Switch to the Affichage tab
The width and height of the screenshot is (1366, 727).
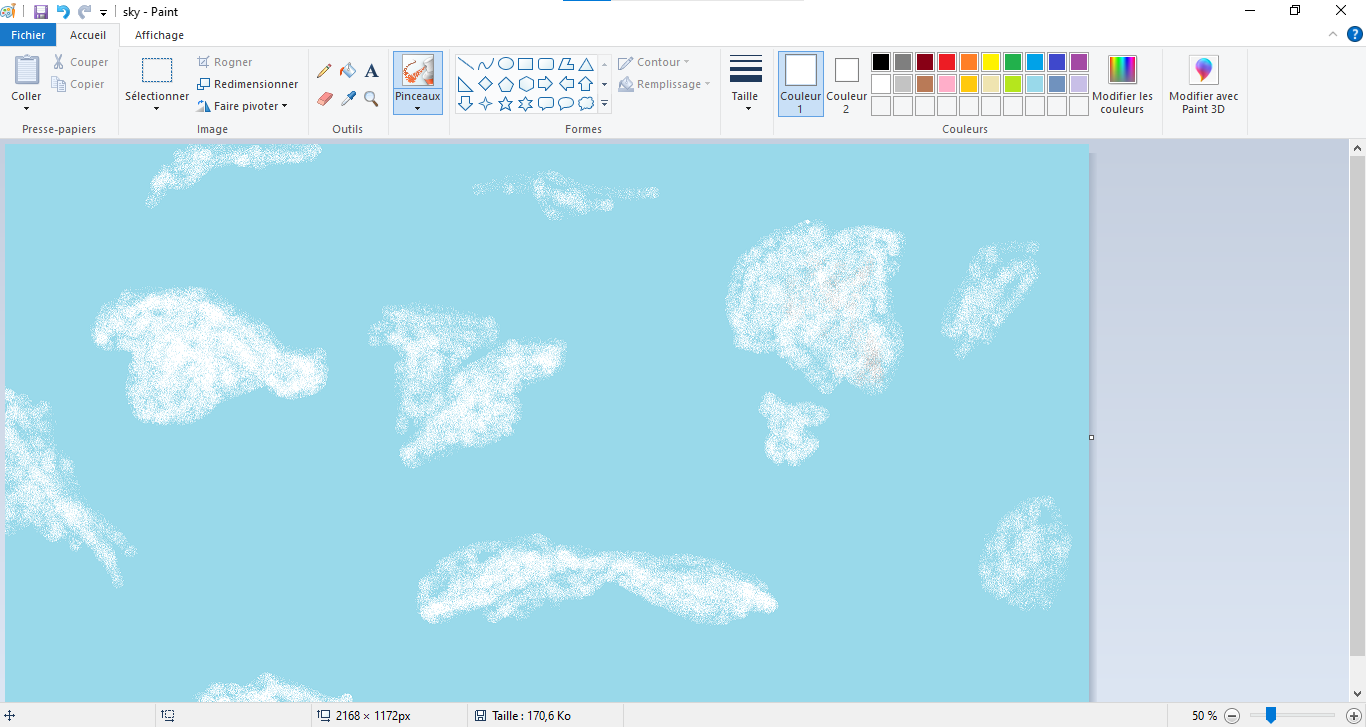(159, 34)
